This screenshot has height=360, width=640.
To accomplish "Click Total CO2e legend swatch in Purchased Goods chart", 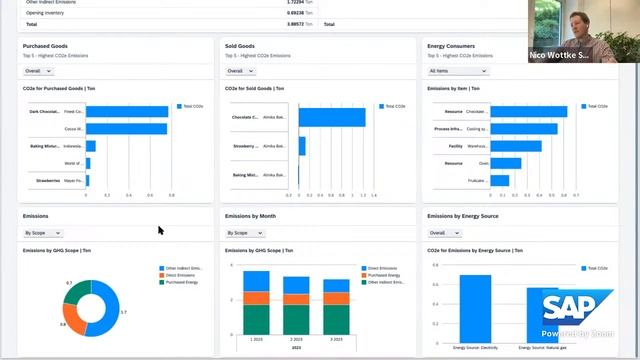I will click(x=179, y=106).
